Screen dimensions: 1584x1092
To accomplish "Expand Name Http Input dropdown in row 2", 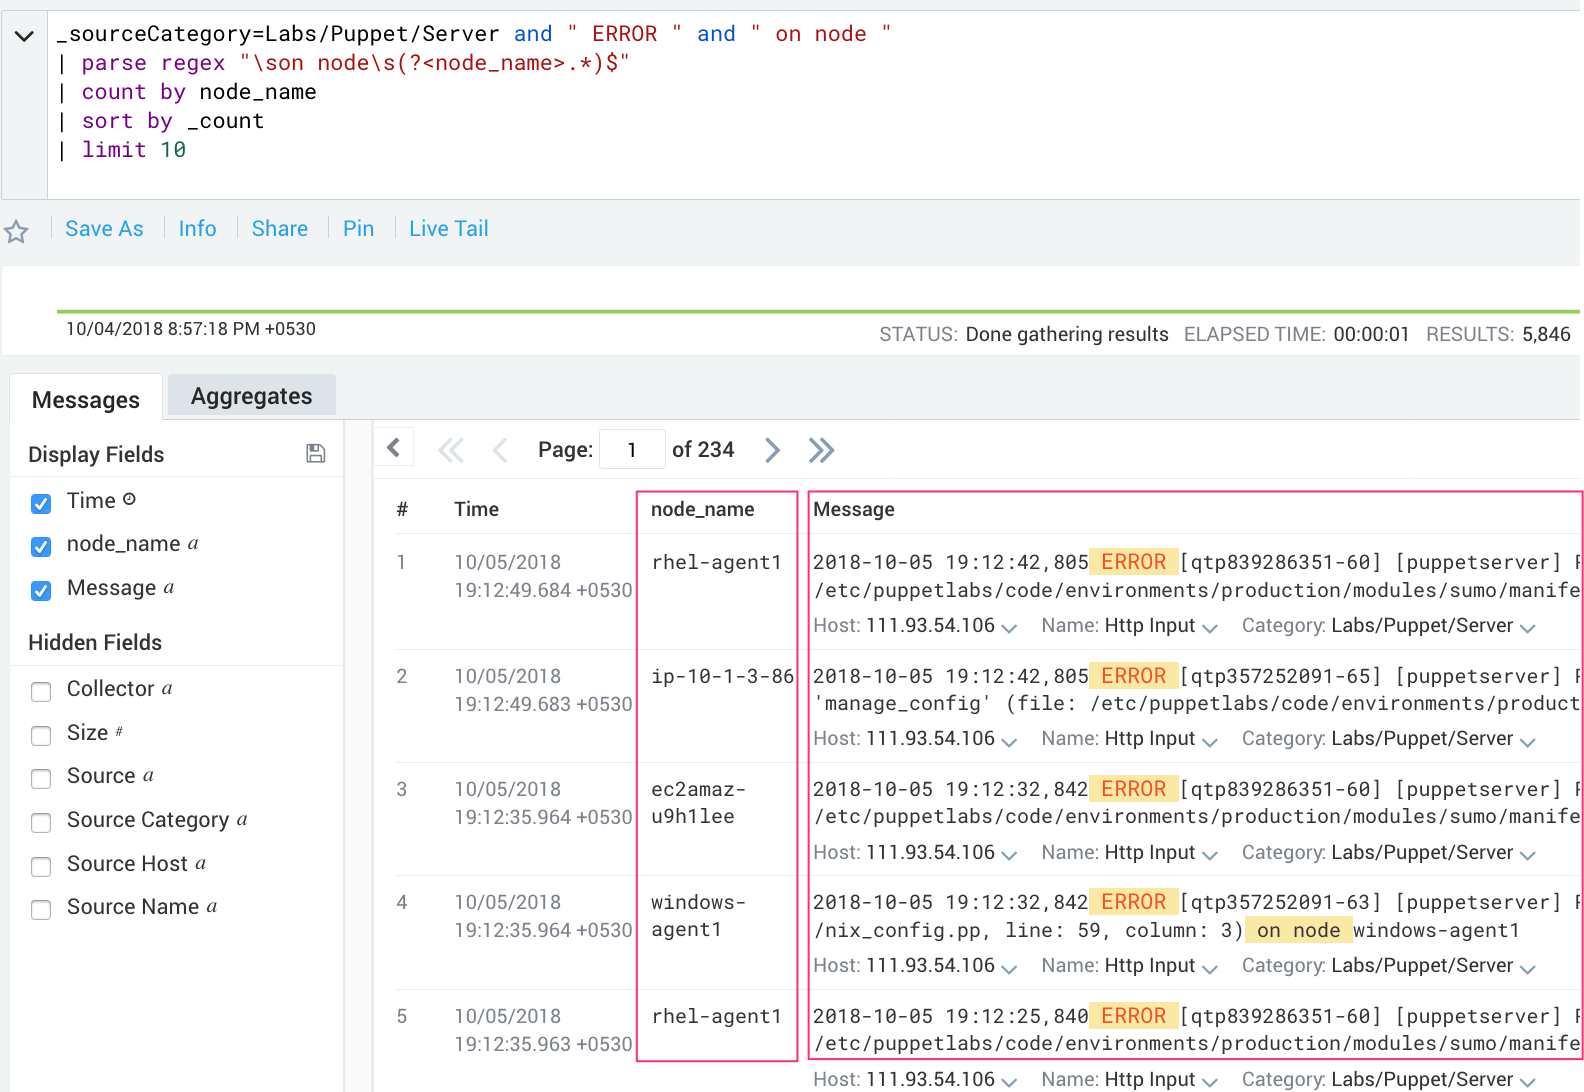I will (x=1210, y=741).
